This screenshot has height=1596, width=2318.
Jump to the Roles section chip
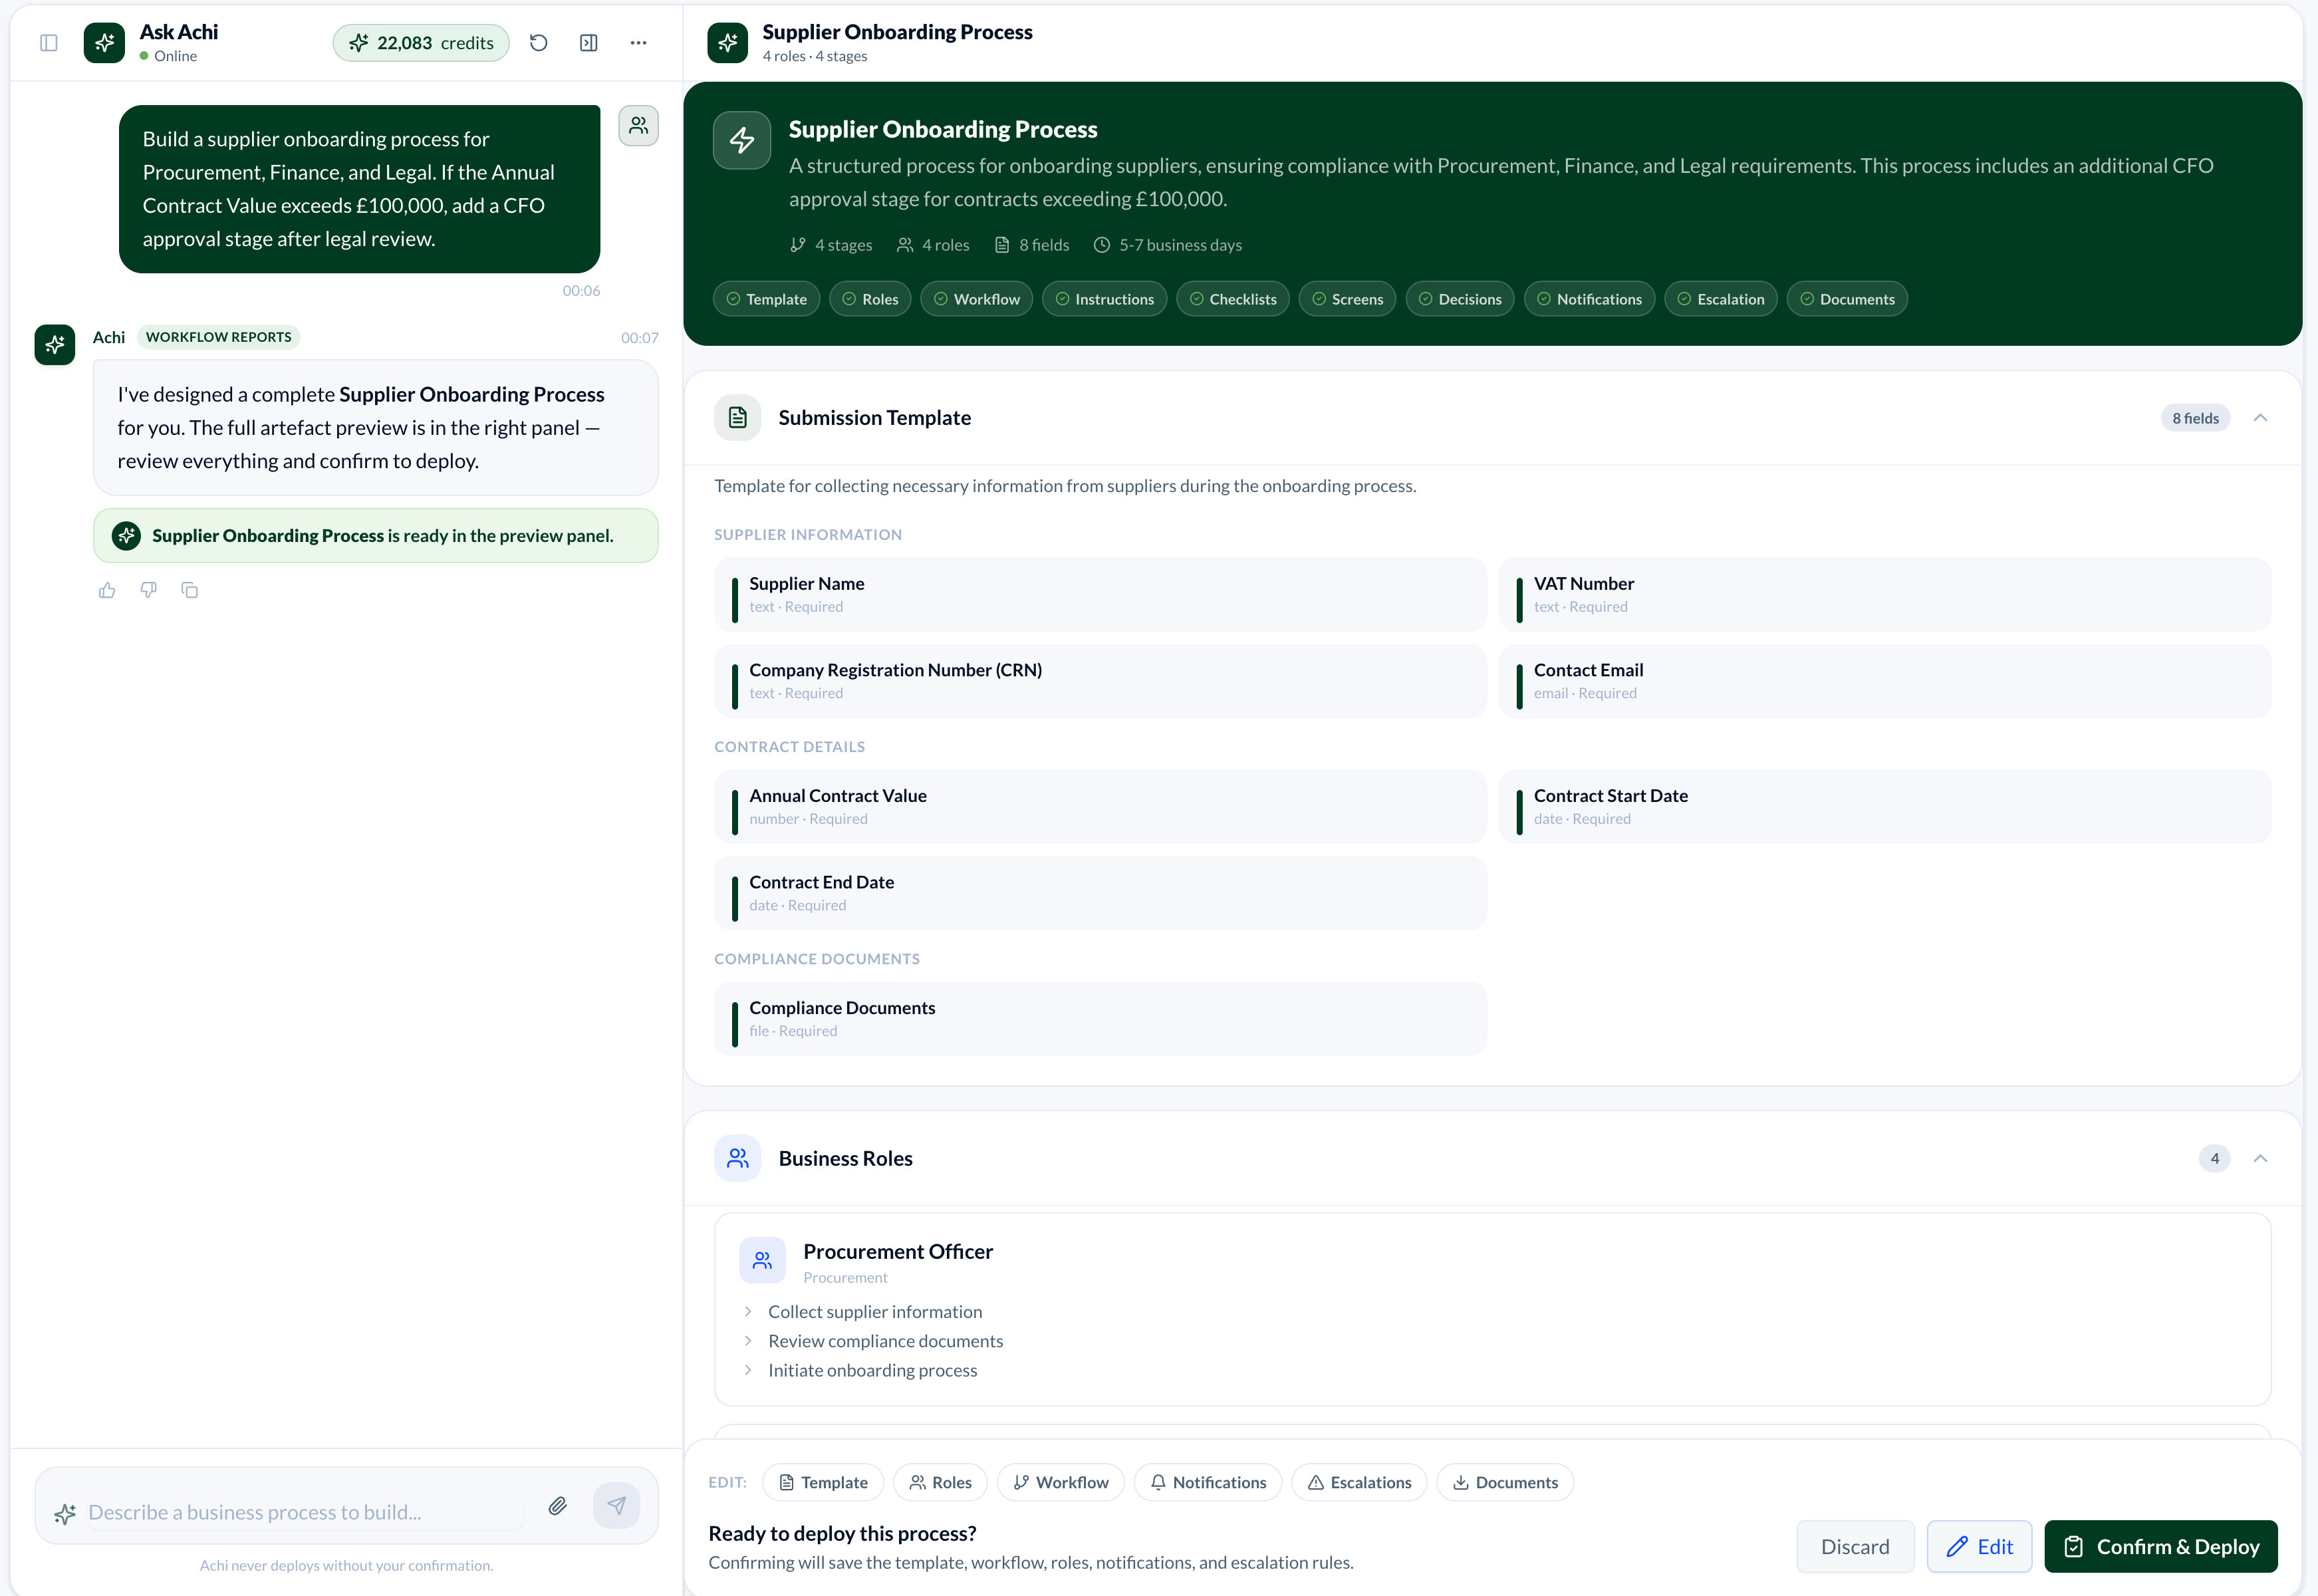pyautogui.click(x=871, y=300)
